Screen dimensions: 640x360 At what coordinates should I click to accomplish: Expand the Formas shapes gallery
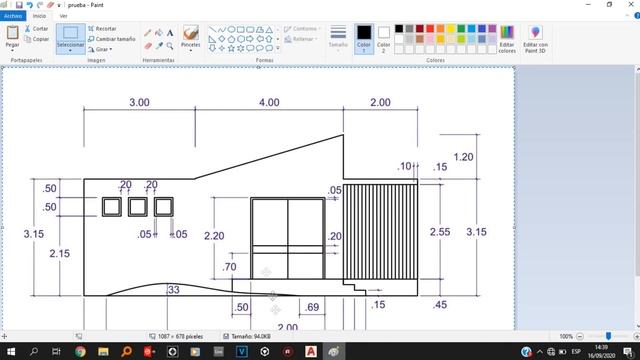(x=278, y=49)
